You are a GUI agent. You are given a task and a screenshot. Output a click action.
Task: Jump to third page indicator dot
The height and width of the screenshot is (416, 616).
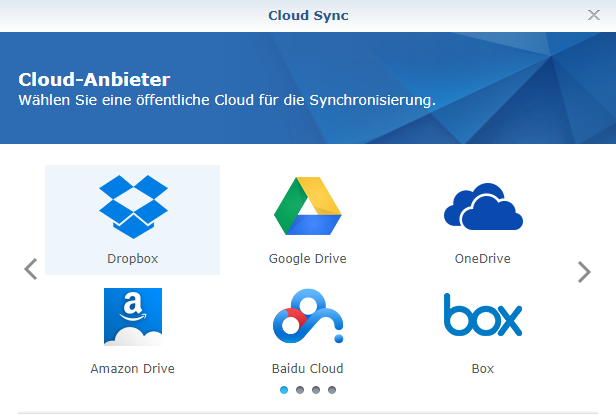[x=316, y=390]
